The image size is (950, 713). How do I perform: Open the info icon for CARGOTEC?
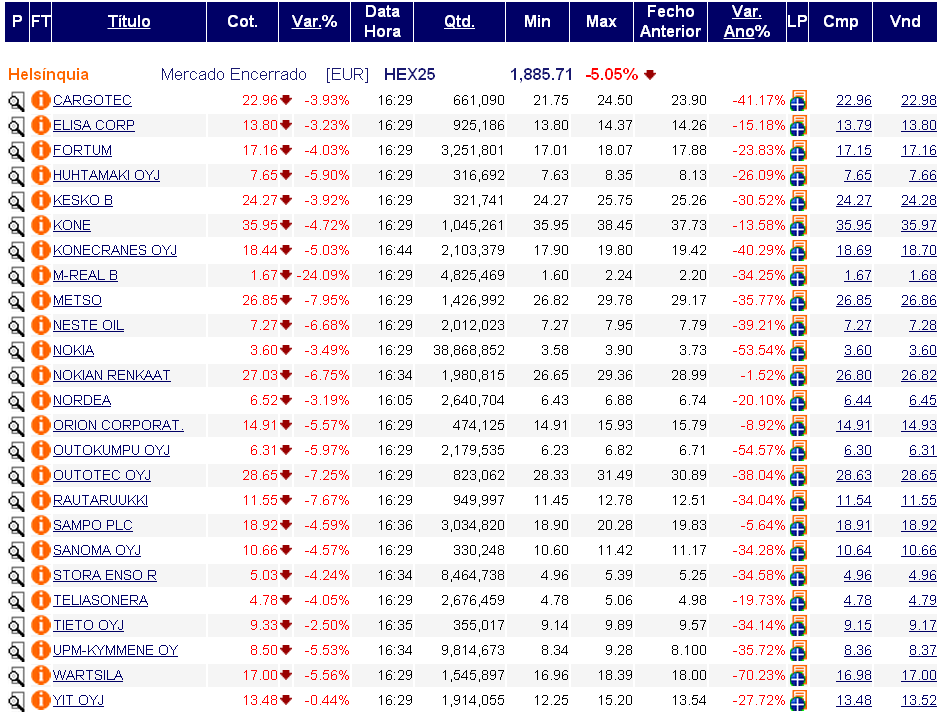tap(41, 100)
